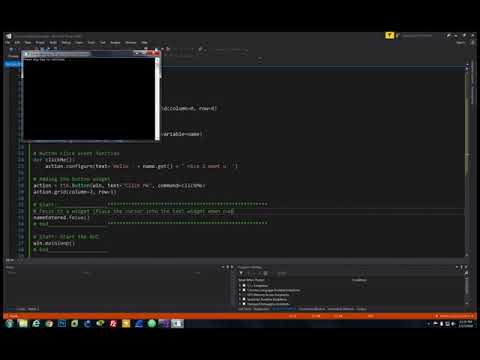Click the Visual Studio taskbar icon

[165, 323]
